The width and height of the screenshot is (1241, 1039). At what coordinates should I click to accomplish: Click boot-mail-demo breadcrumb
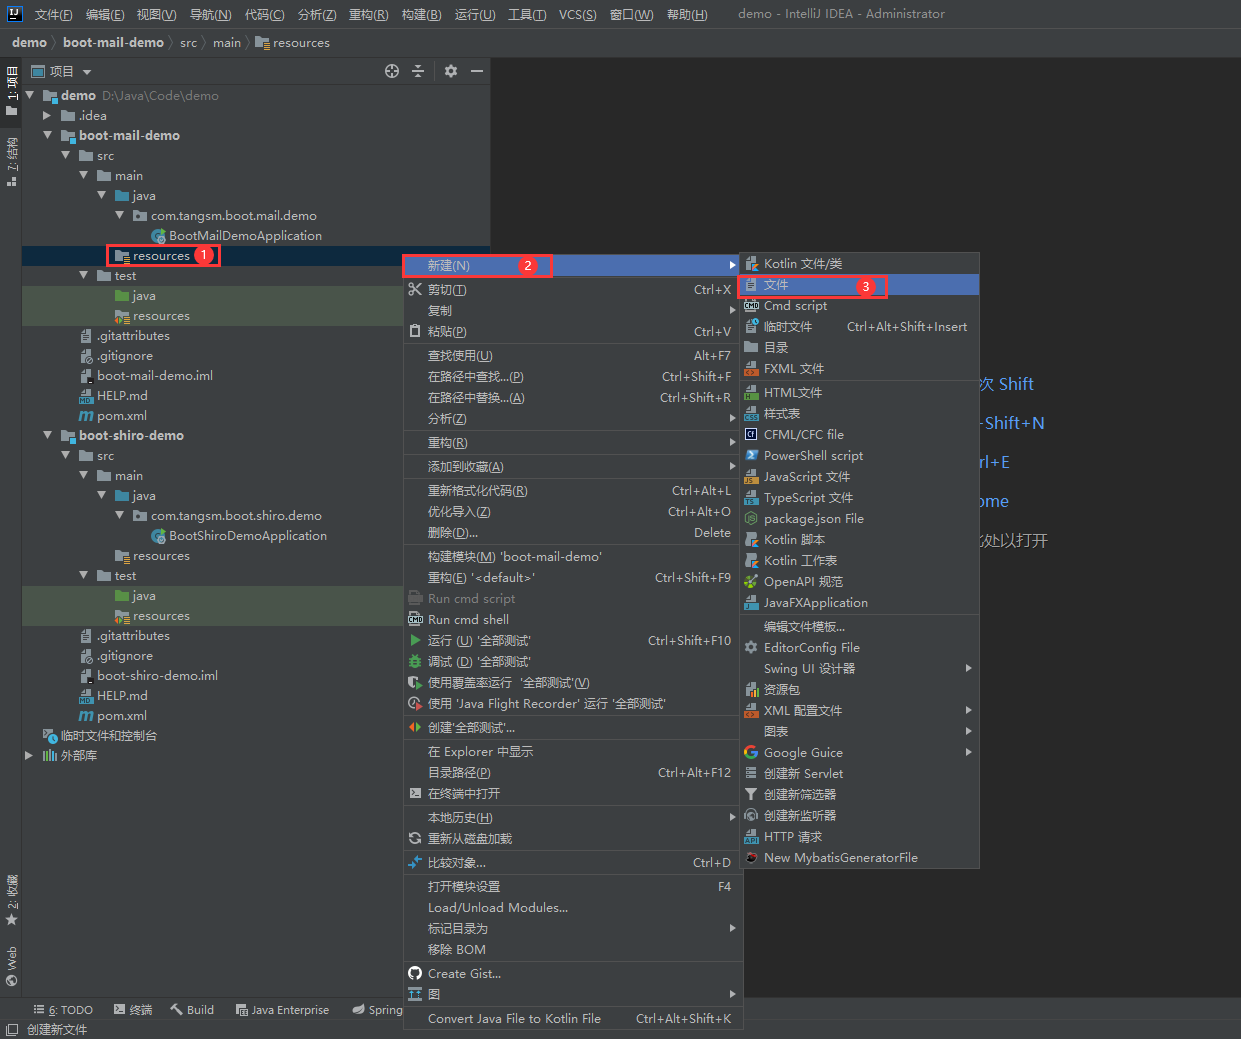tap(113, 42)
